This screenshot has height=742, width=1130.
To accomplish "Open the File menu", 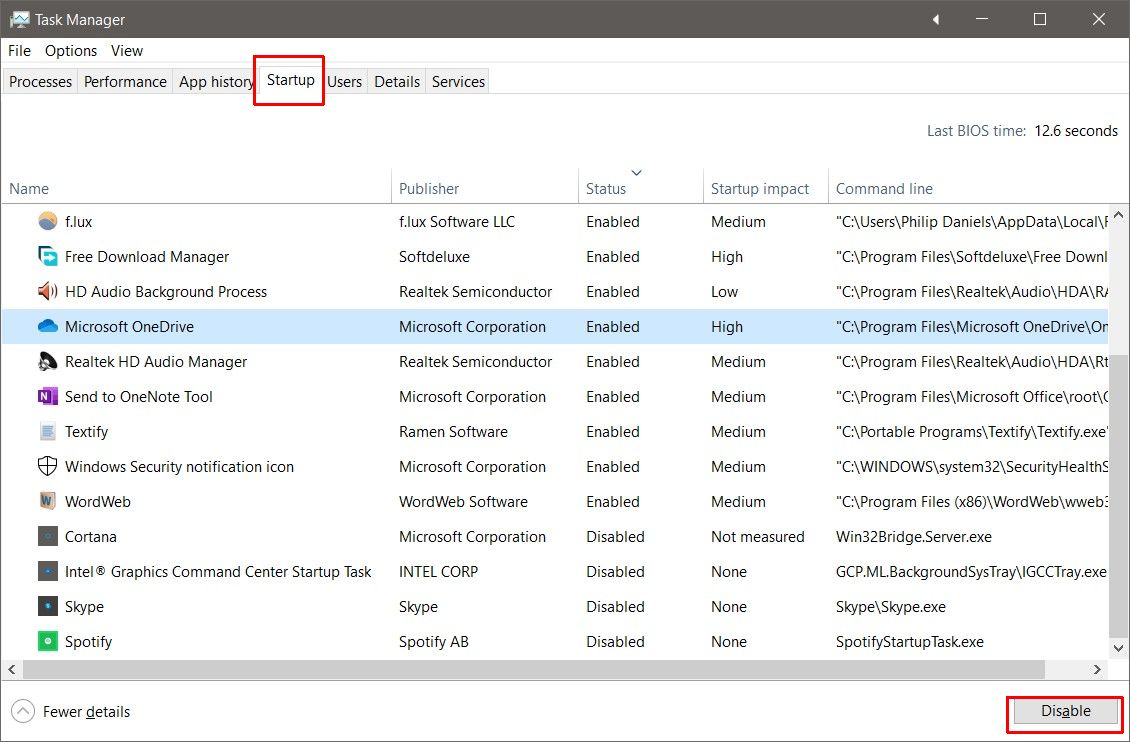I will click(x=19, y=51).
